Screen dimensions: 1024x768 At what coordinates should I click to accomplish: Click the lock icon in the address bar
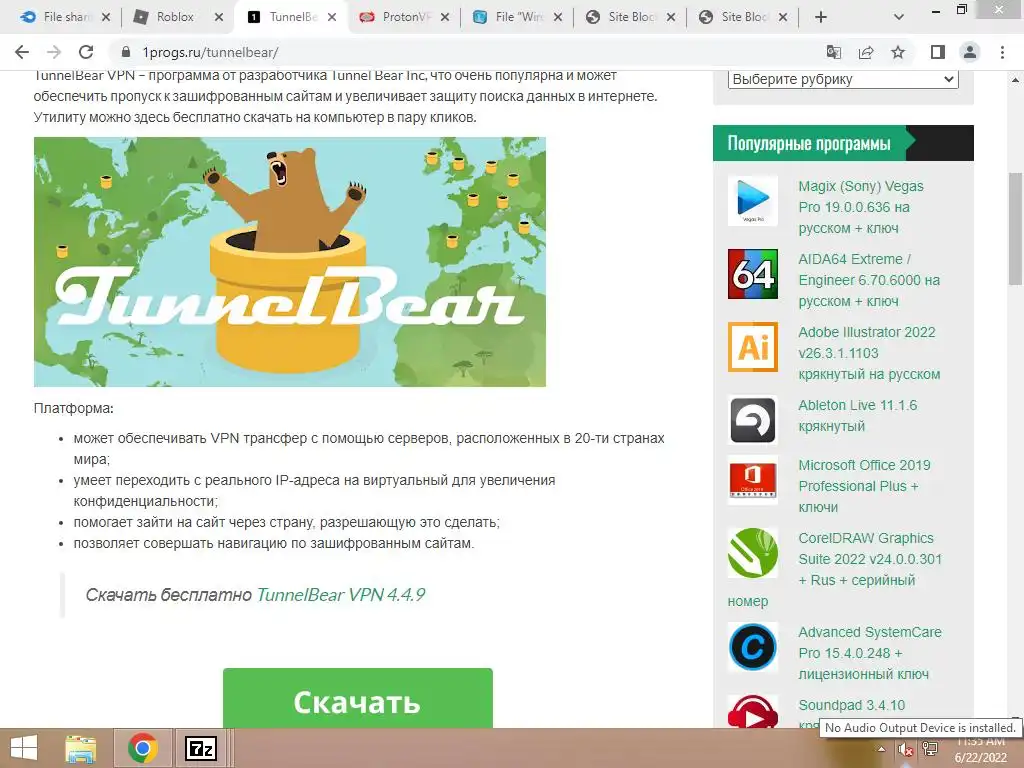pos(126,52)
